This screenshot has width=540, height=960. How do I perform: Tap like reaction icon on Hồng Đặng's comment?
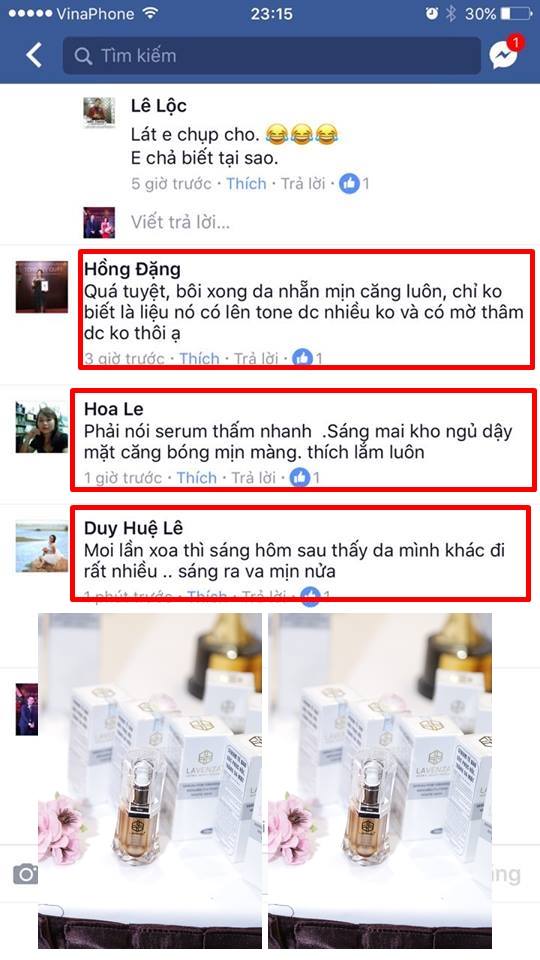click(x=302, y=358)
